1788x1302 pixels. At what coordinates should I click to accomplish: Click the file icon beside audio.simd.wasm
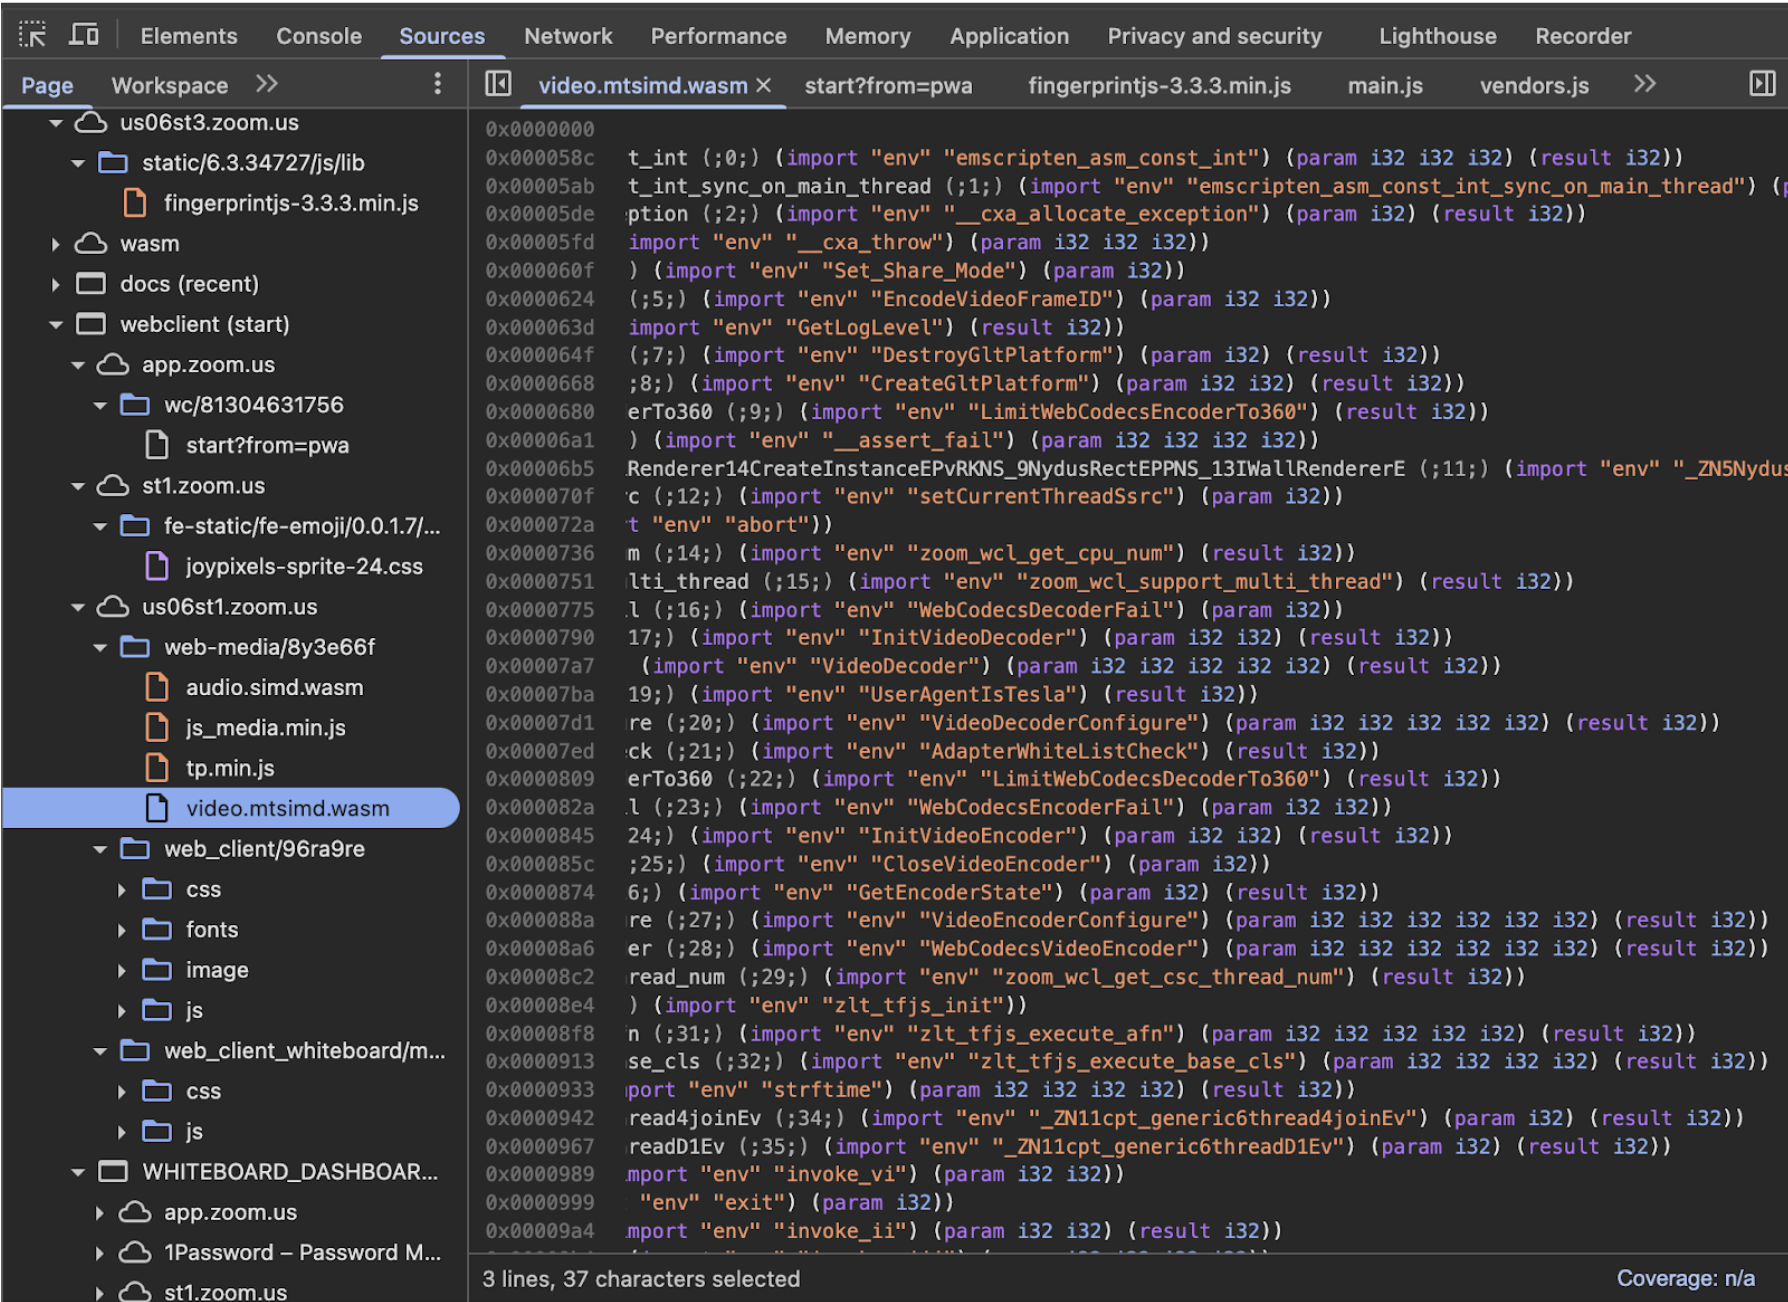coord(157,687)
